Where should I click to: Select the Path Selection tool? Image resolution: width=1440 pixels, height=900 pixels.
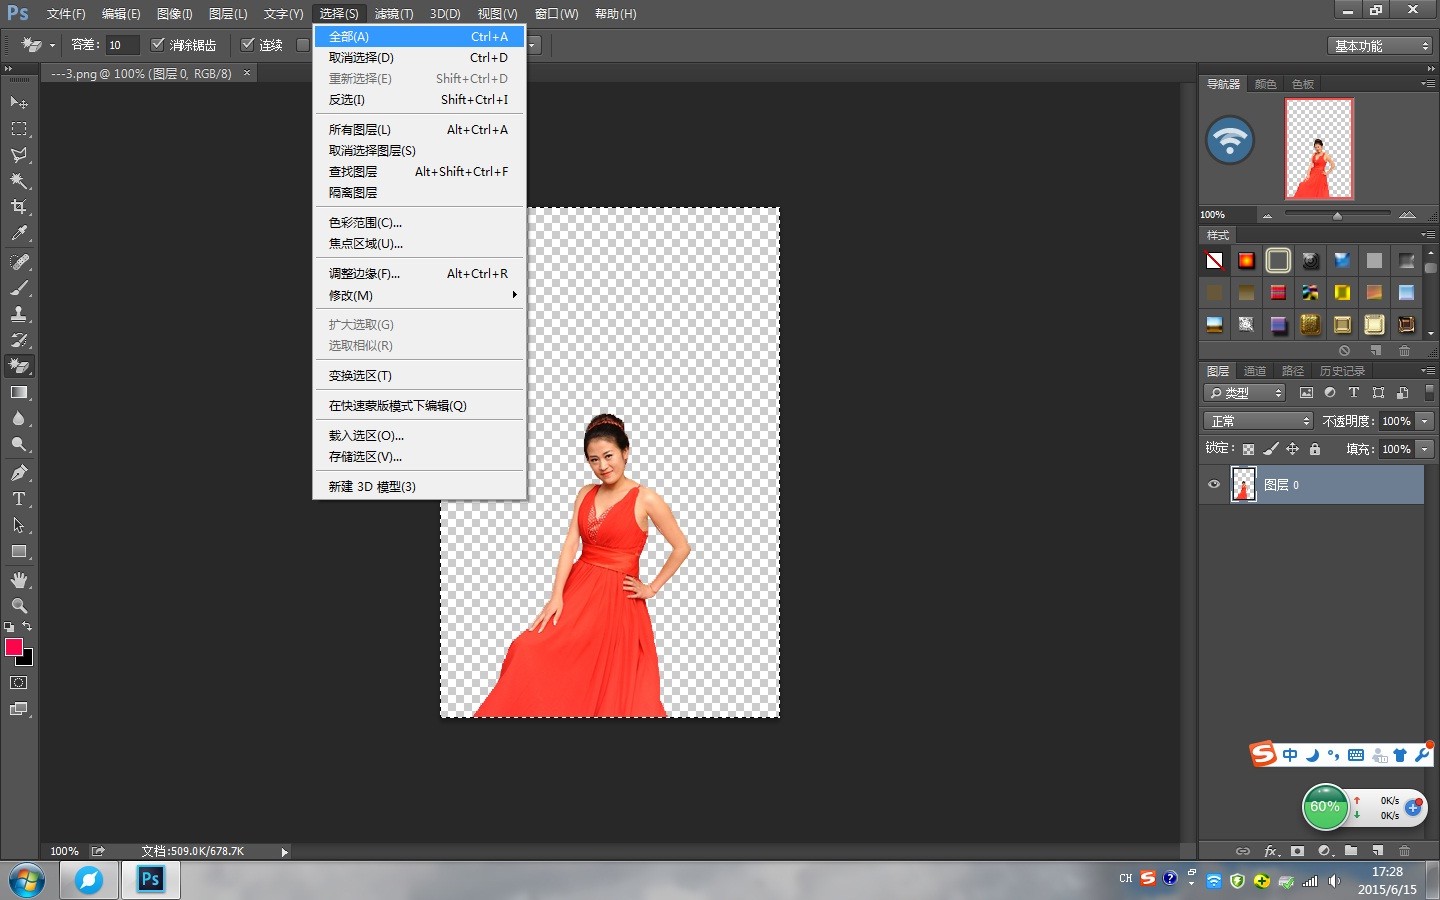[x=19, y=525]
